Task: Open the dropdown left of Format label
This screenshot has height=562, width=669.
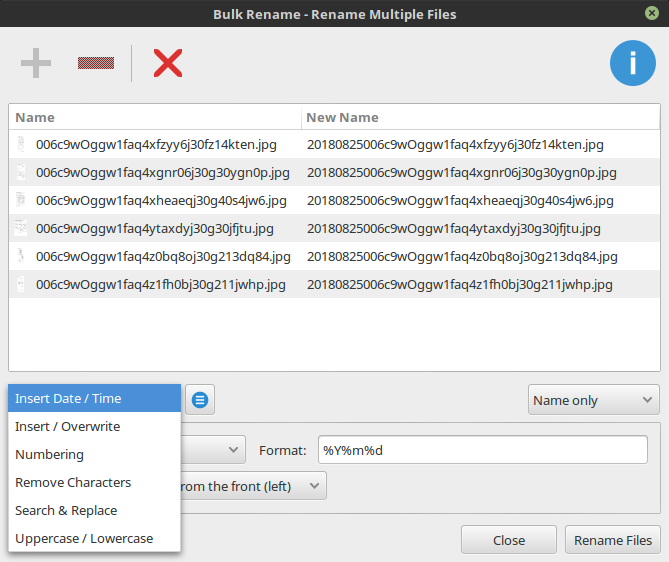Action: tap(215, 450)
